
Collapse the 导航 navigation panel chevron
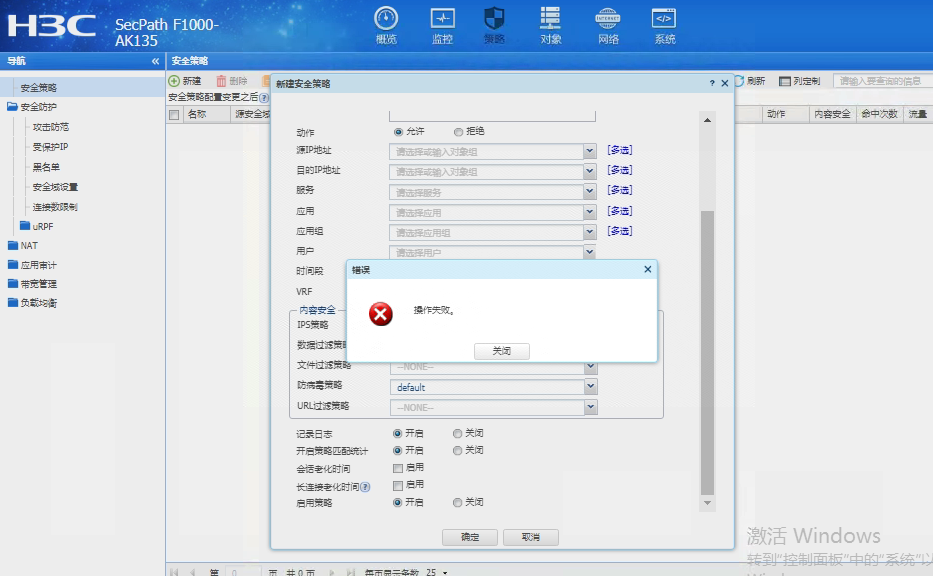coord(155,61)
